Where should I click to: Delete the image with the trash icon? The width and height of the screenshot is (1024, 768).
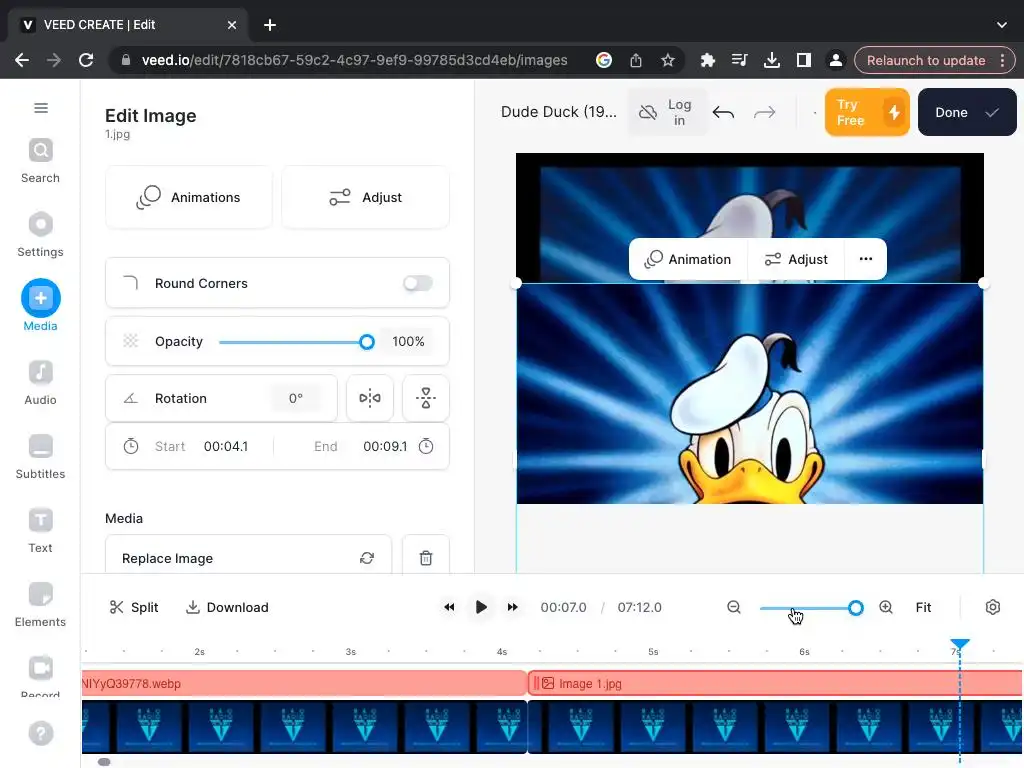[426, 558]
